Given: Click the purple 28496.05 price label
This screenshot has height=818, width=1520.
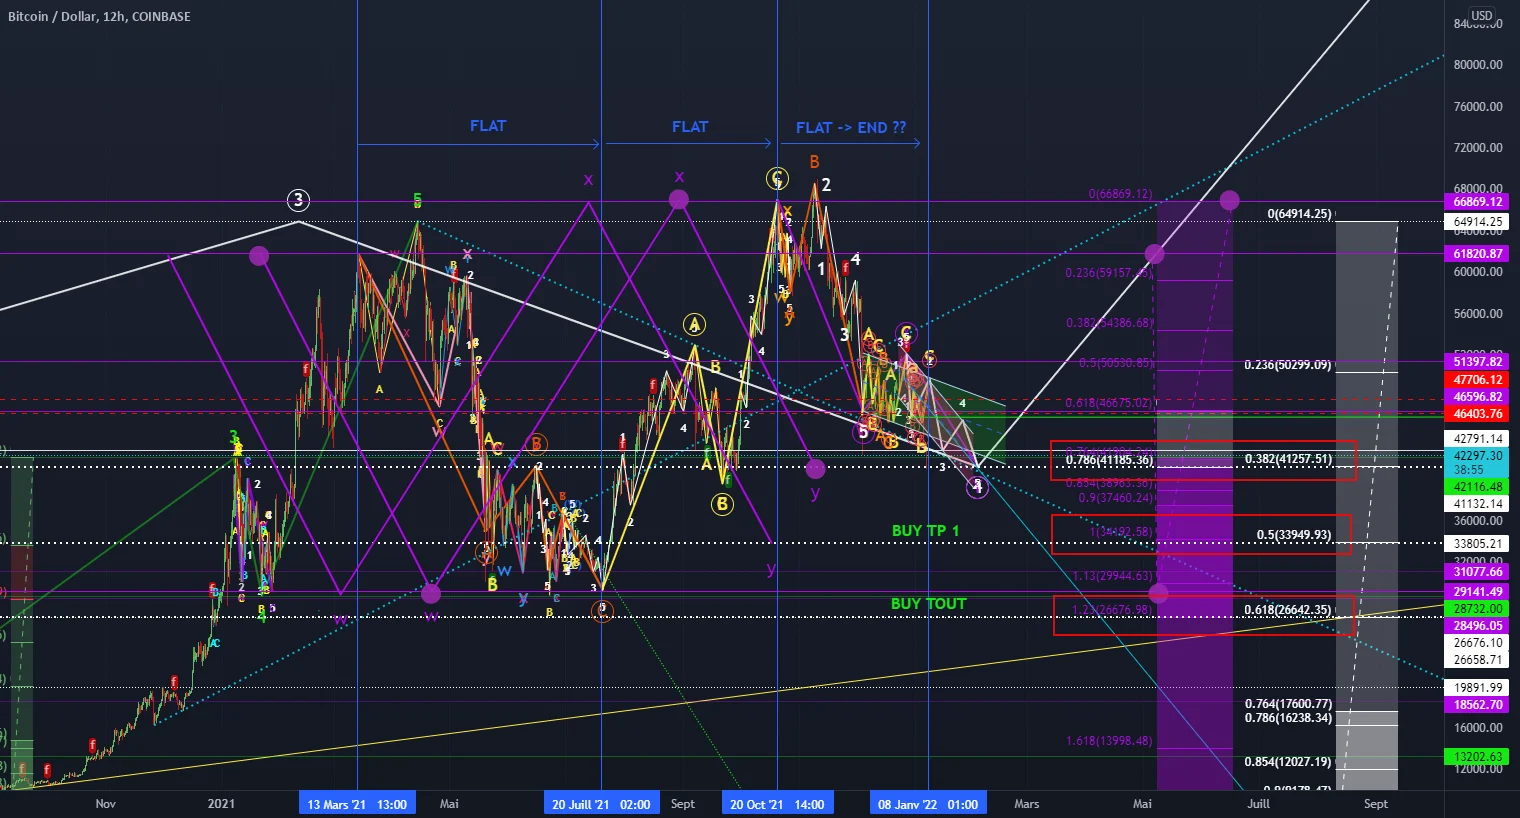Looking at the screenshot, I should click(x=1478, y=626).
